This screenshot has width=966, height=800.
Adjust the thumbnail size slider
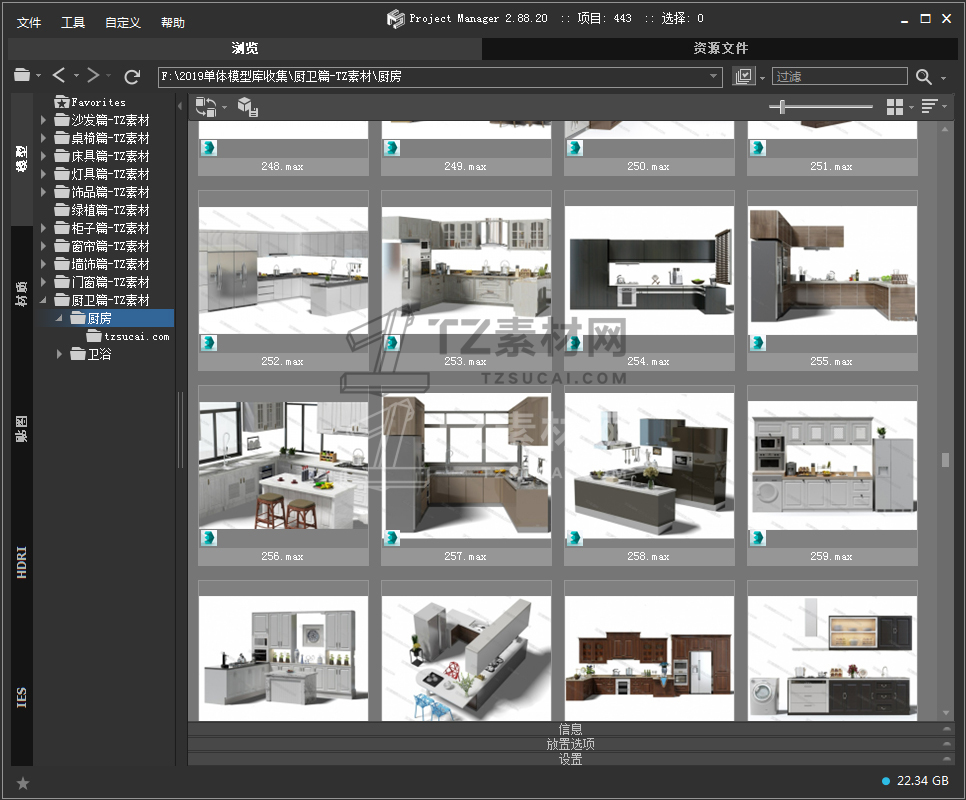[782, 107]
